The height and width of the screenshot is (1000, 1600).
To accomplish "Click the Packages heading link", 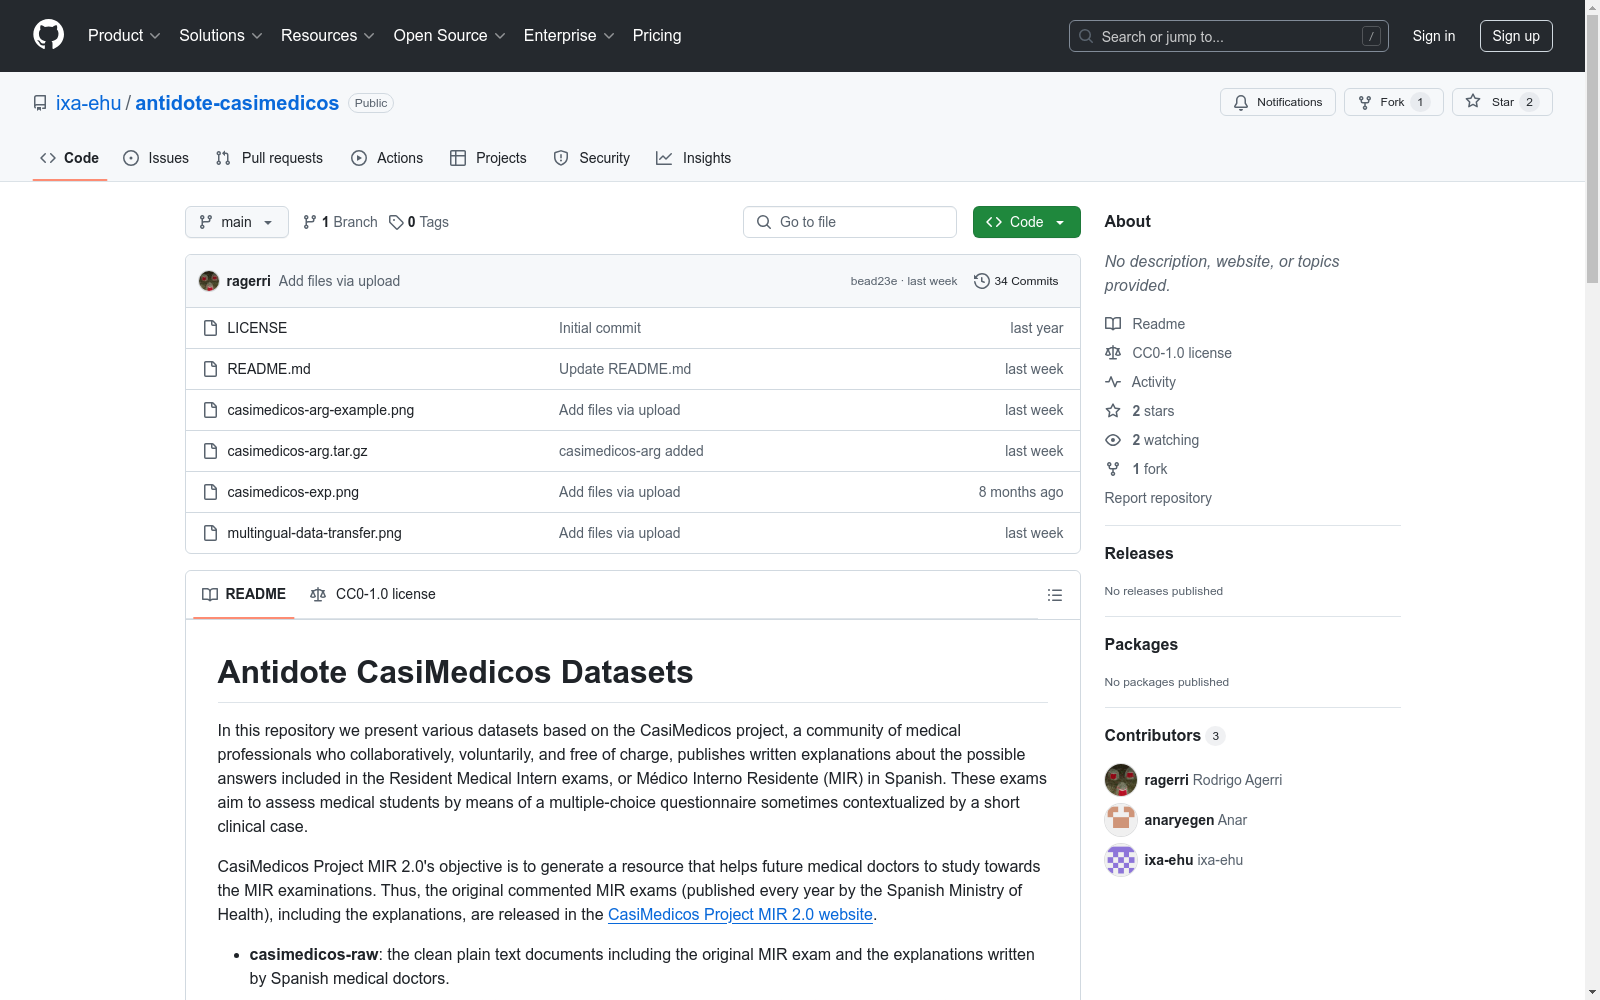I will click(x=1141, y=644).
